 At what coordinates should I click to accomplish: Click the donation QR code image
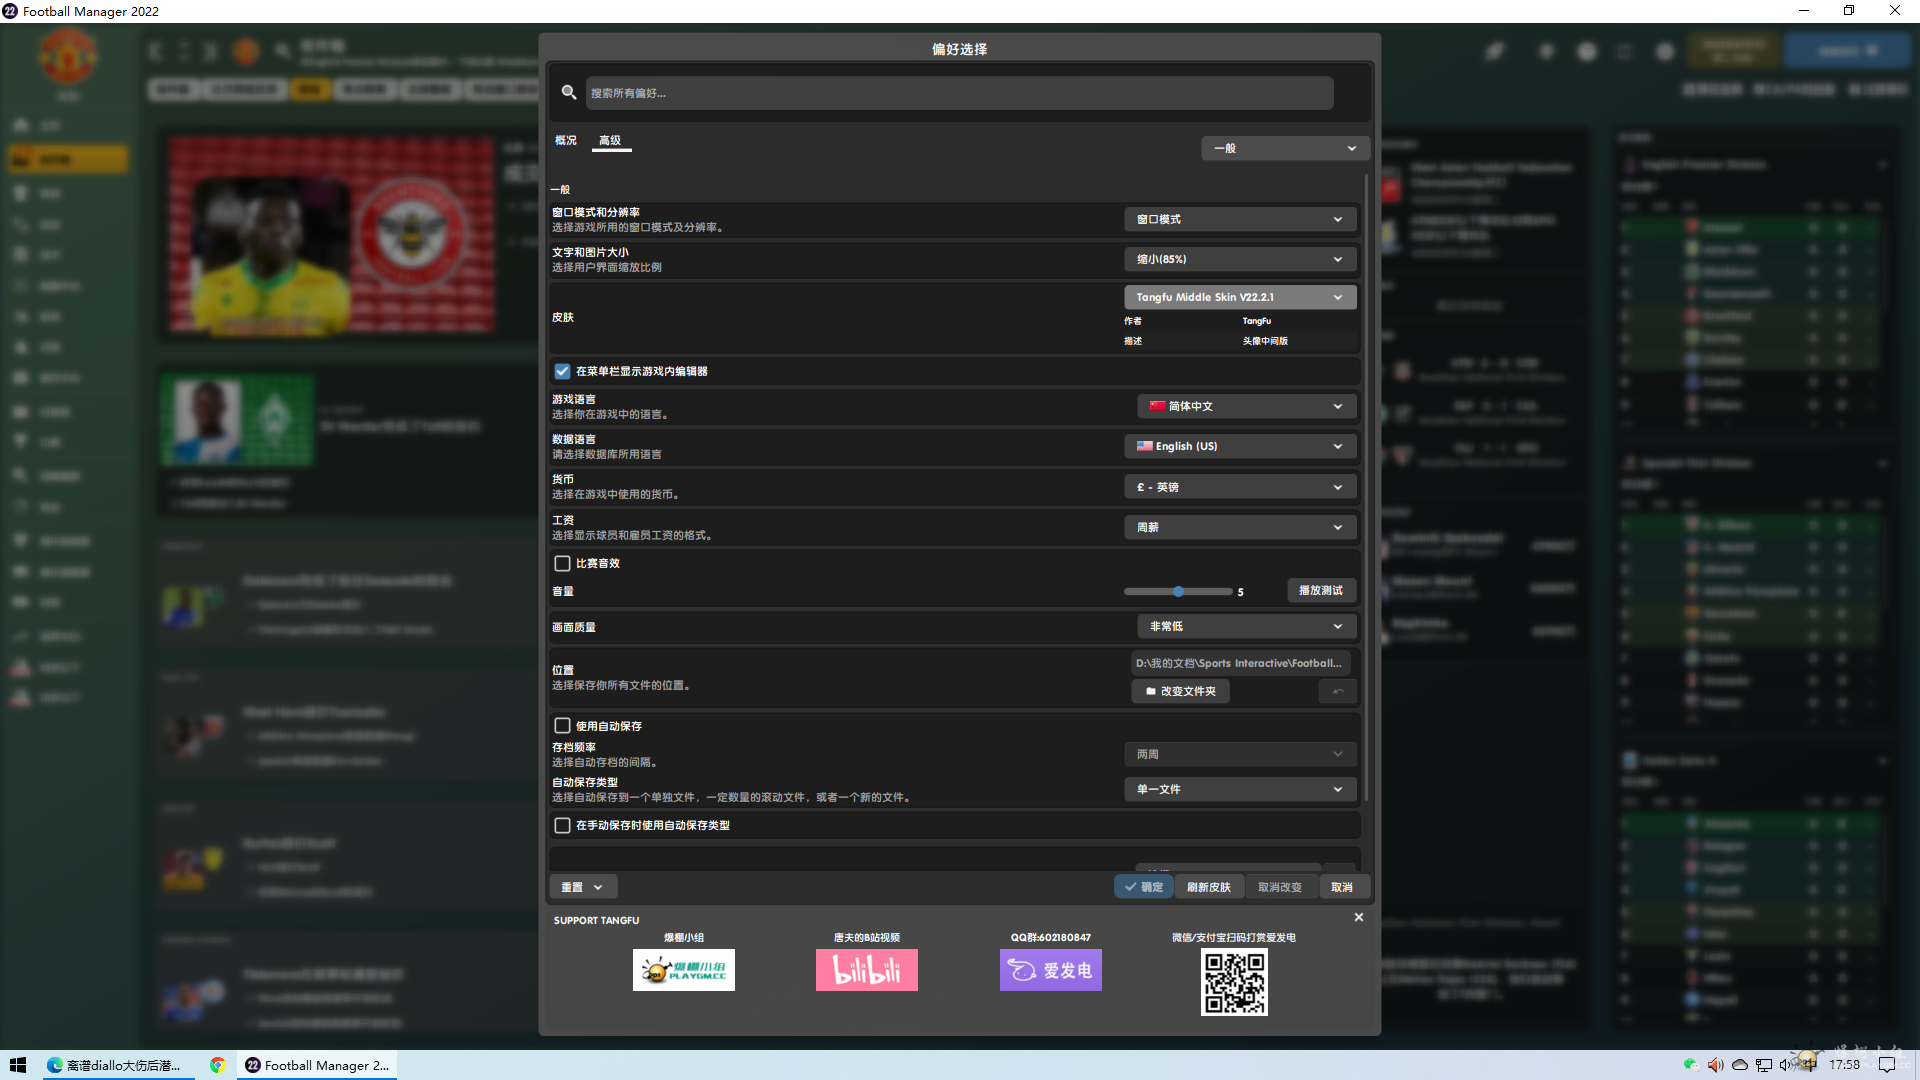[x=1234, y=983]
